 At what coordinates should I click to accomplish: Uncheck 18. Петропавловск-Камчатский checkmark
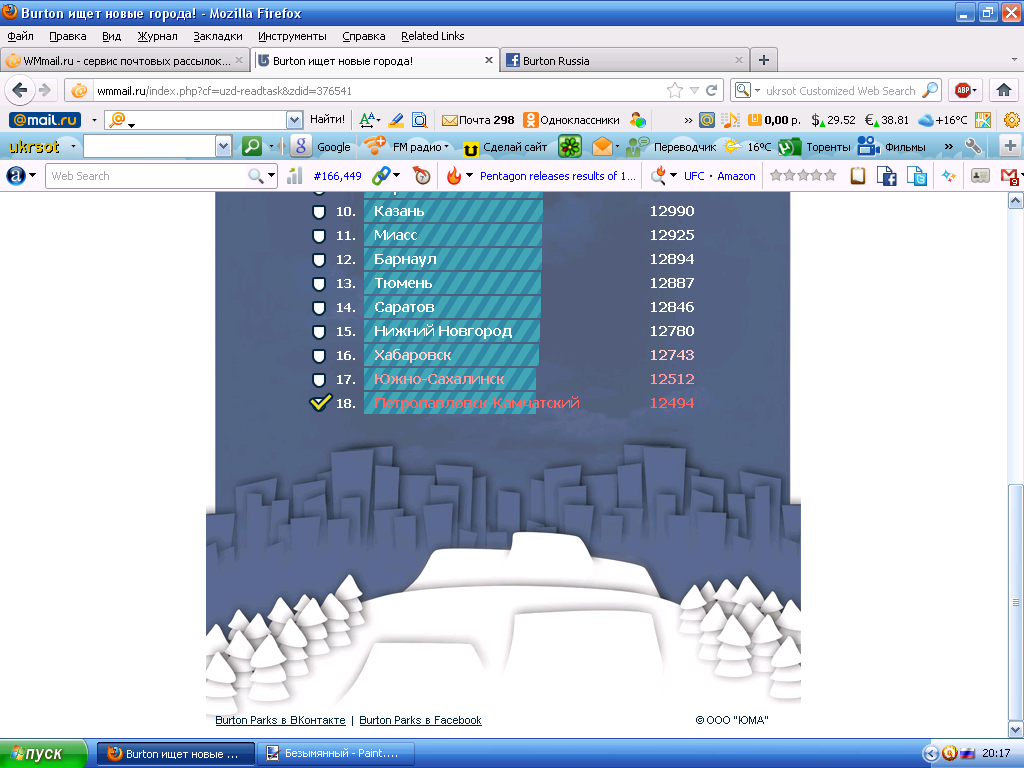click(319, 402)
